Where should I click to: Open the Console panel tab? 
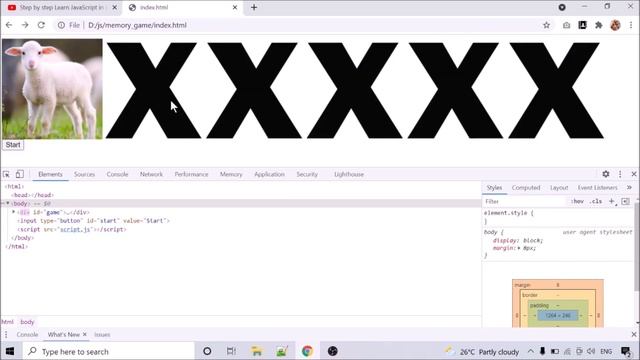click(x=117, y=174)
